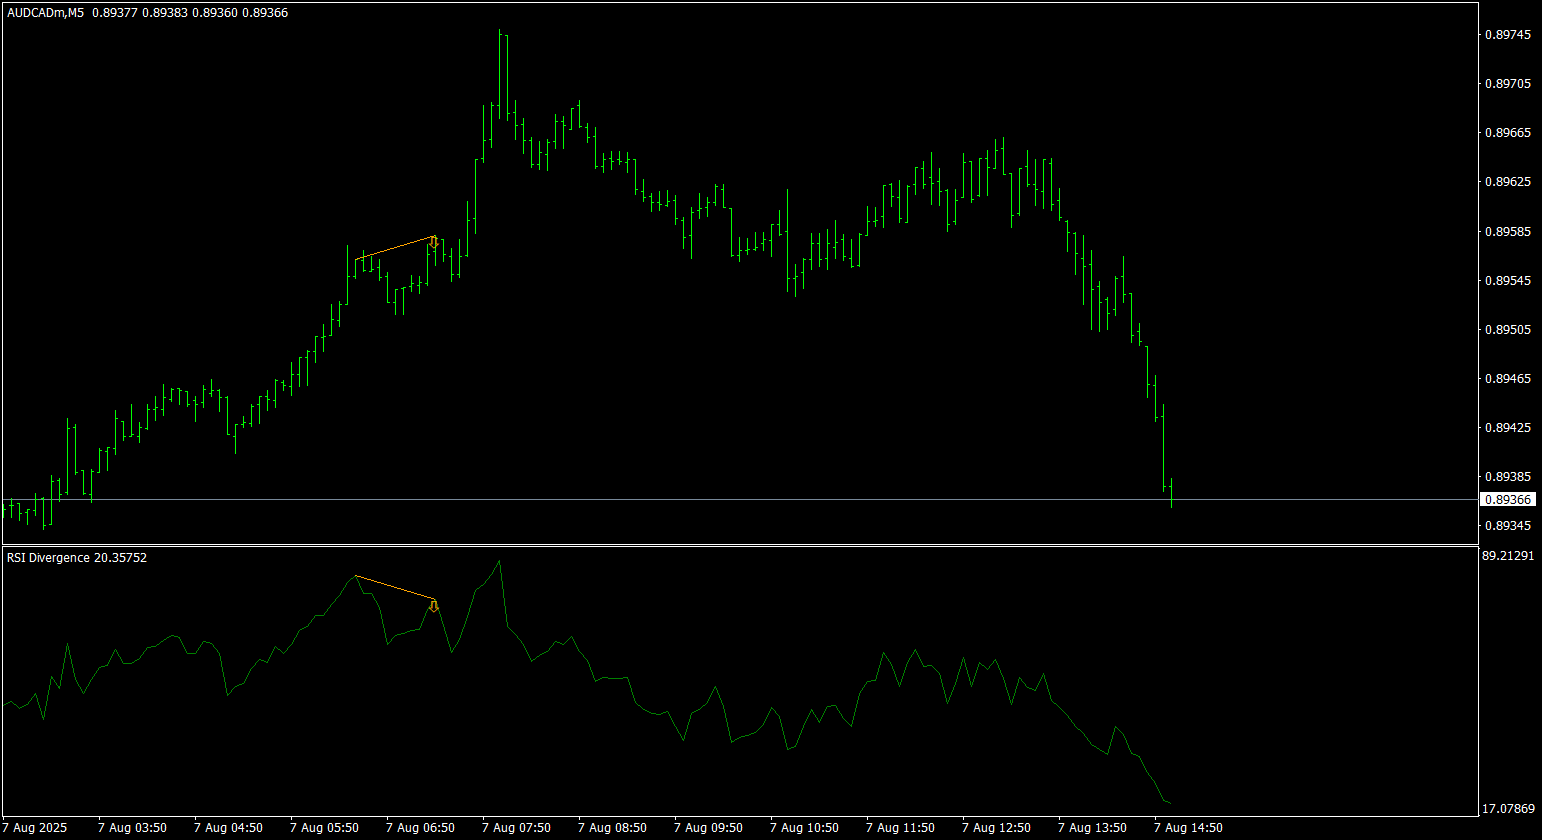Click the RSI Divergence 20.35752 label
This screenshot has height=840, width=1542.
tap(77, 557)
